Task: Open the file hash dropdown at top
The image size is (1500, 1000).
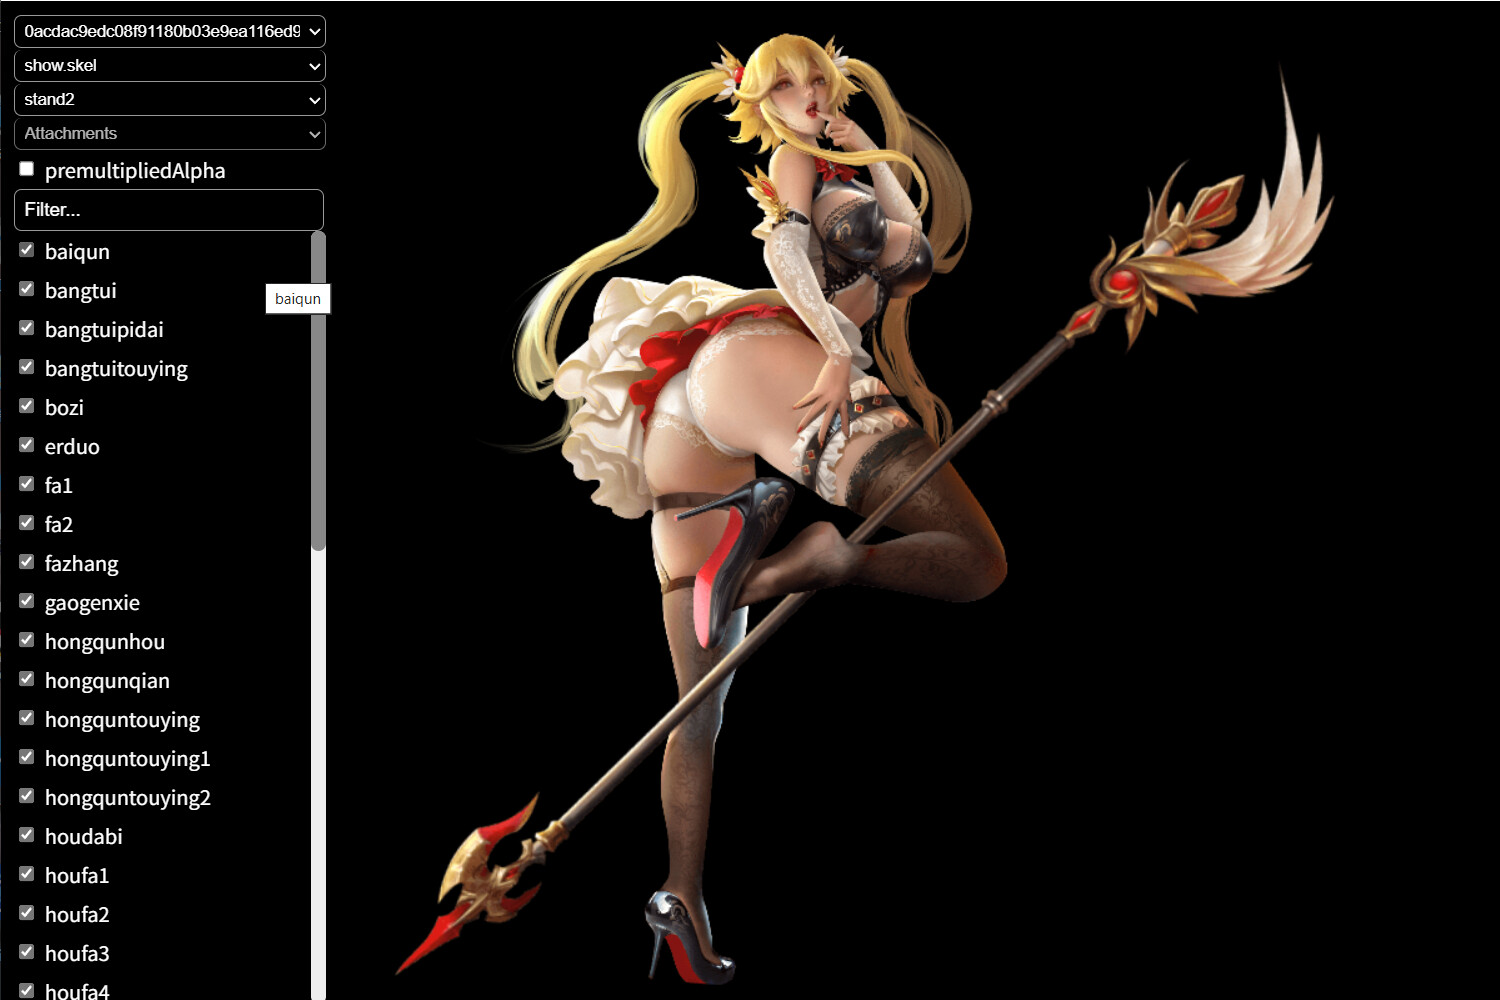Action: [x=169, y=31]
